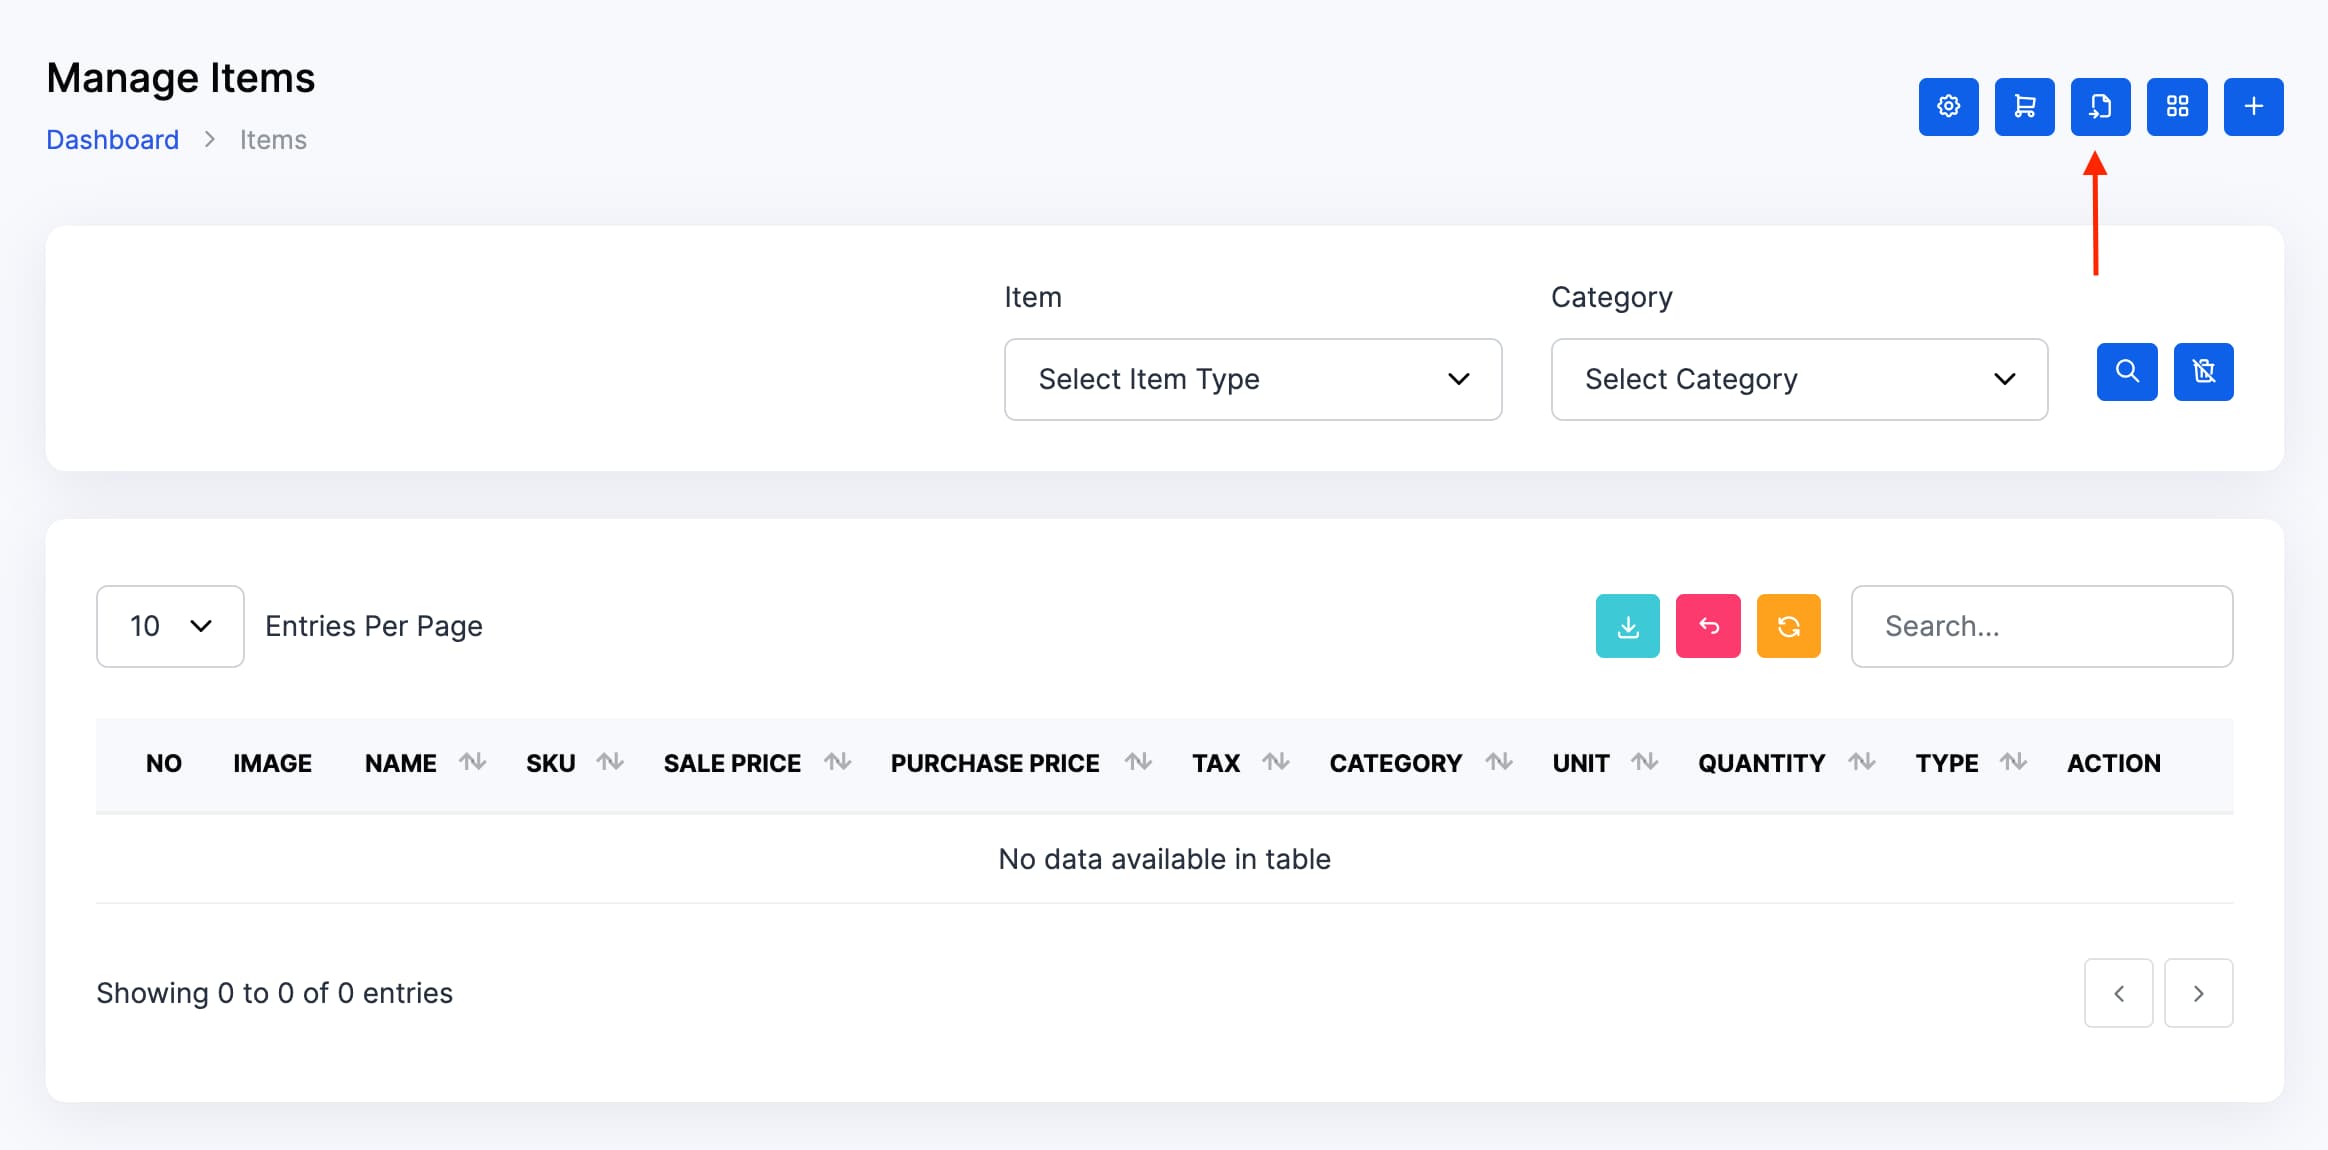The image size is (2328, 1150).
Task: Click the teal download export button
Action: (1627, 626)
